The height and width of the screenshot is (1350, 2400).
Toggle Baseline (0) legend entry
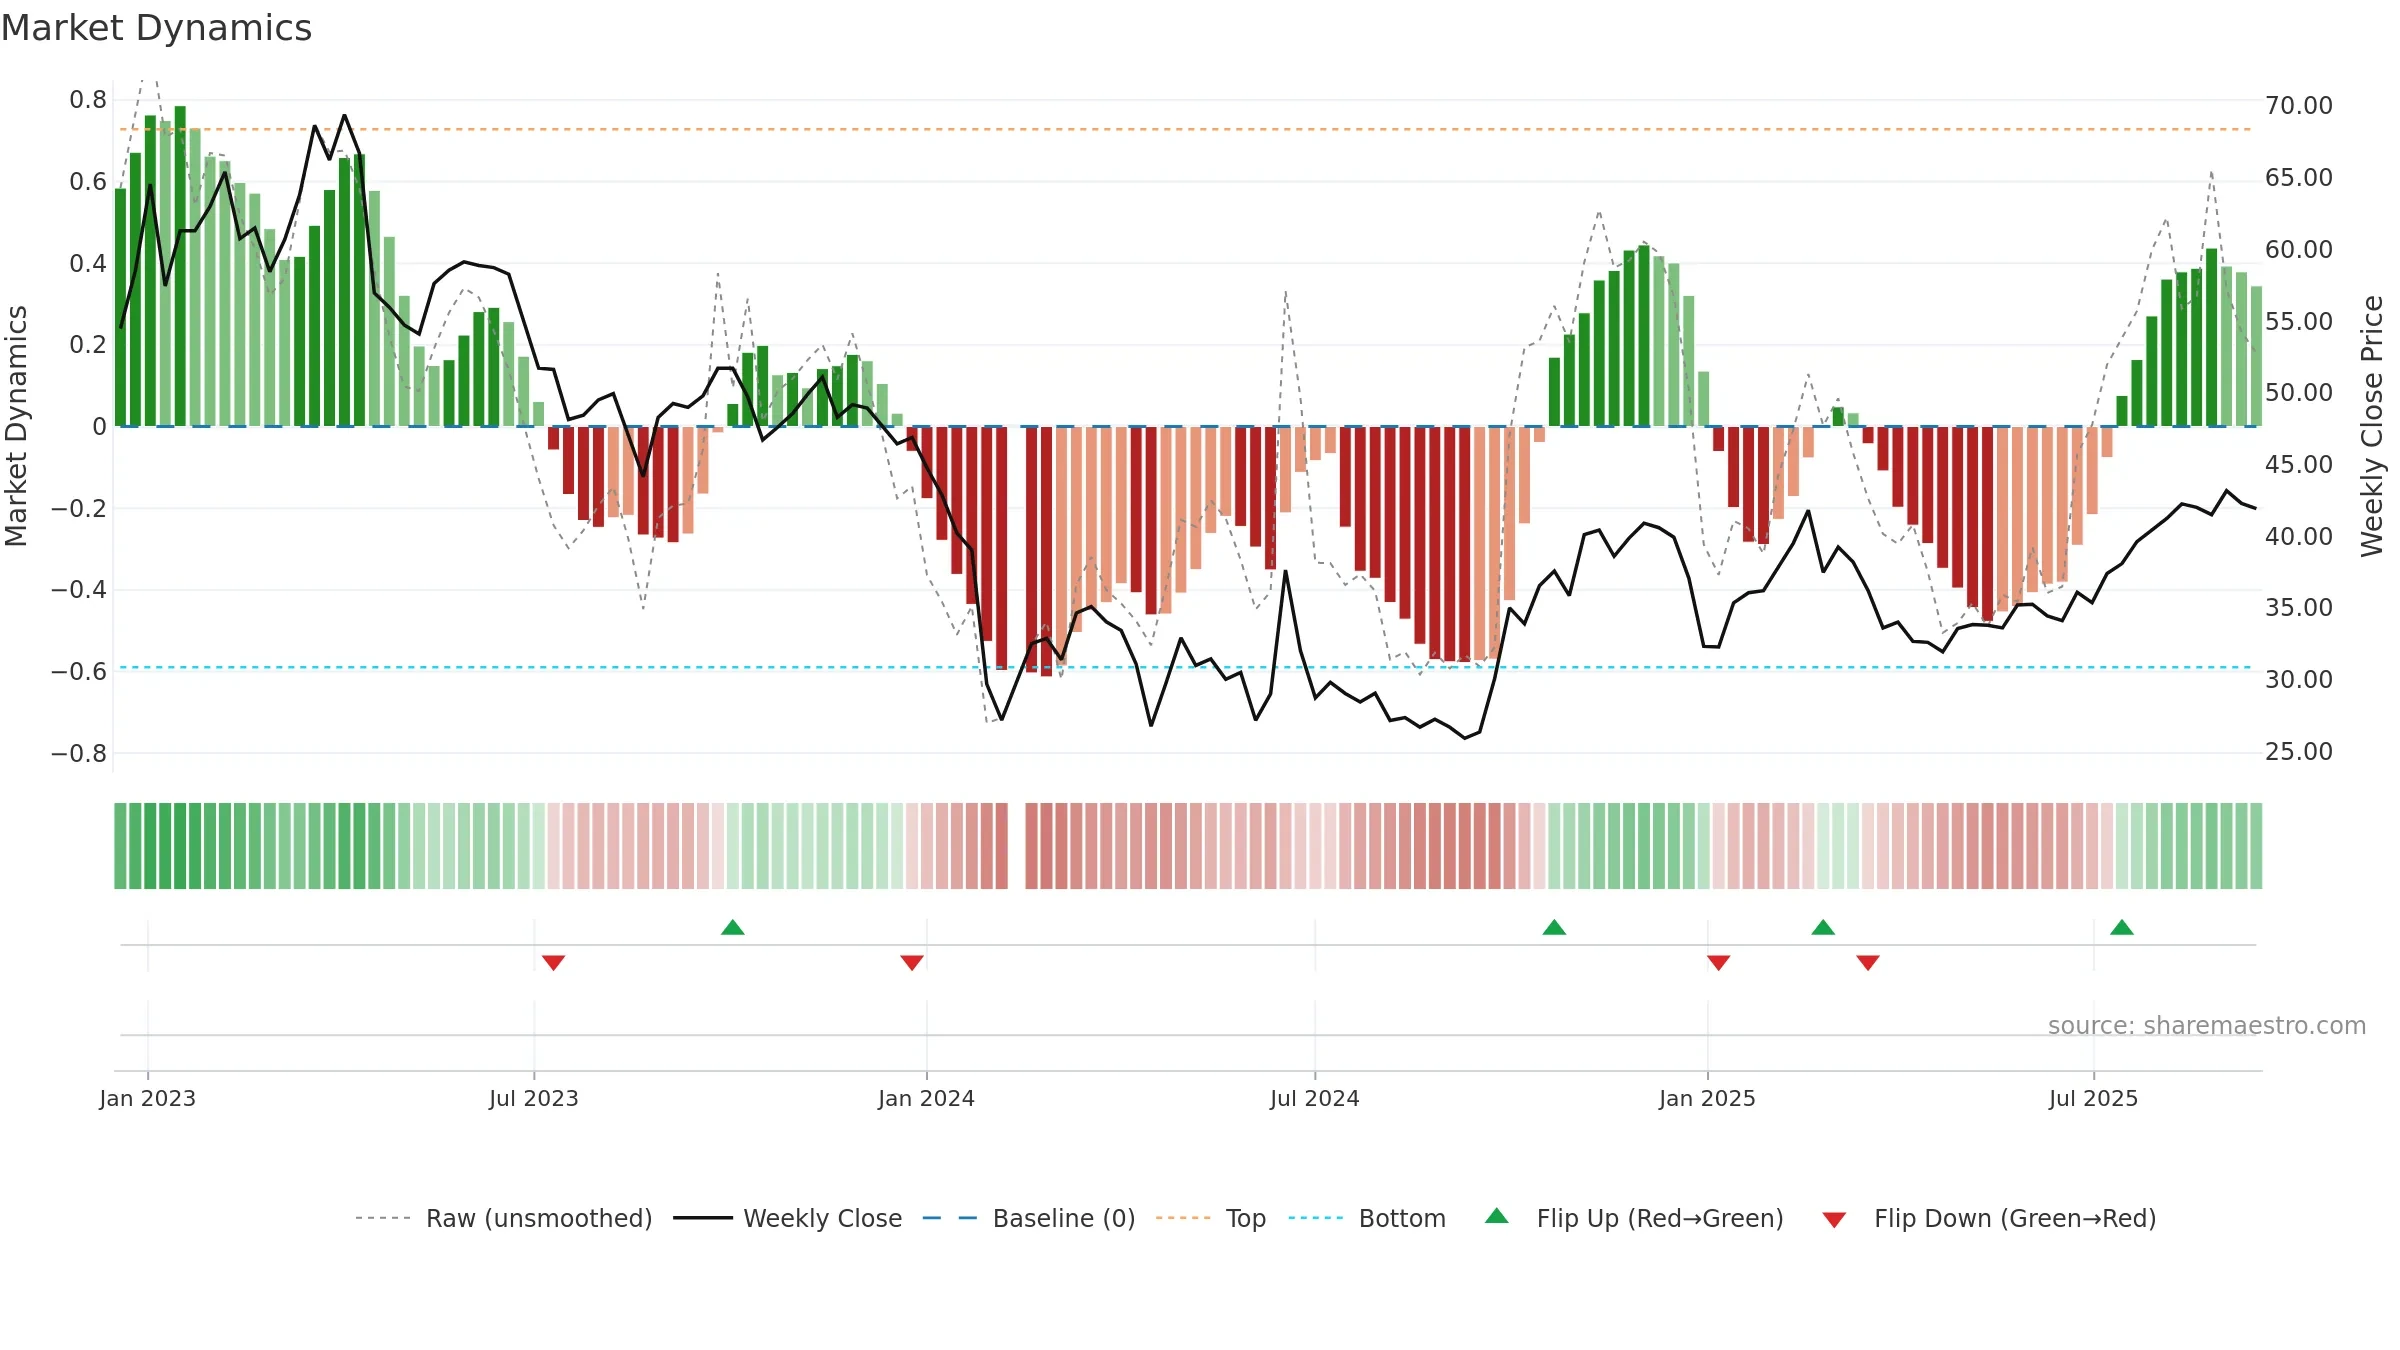click(1028, 1218)
